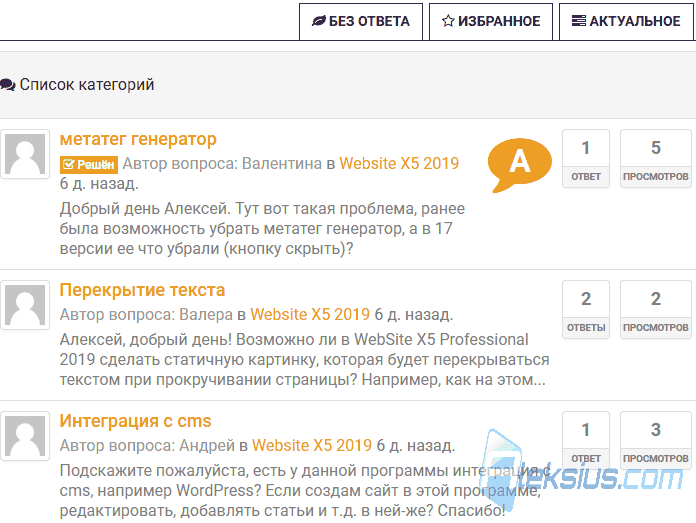696x523 pixels.
Task: Click the star icon in ИЗБРАННОЕ
Action: pos(448,21)
